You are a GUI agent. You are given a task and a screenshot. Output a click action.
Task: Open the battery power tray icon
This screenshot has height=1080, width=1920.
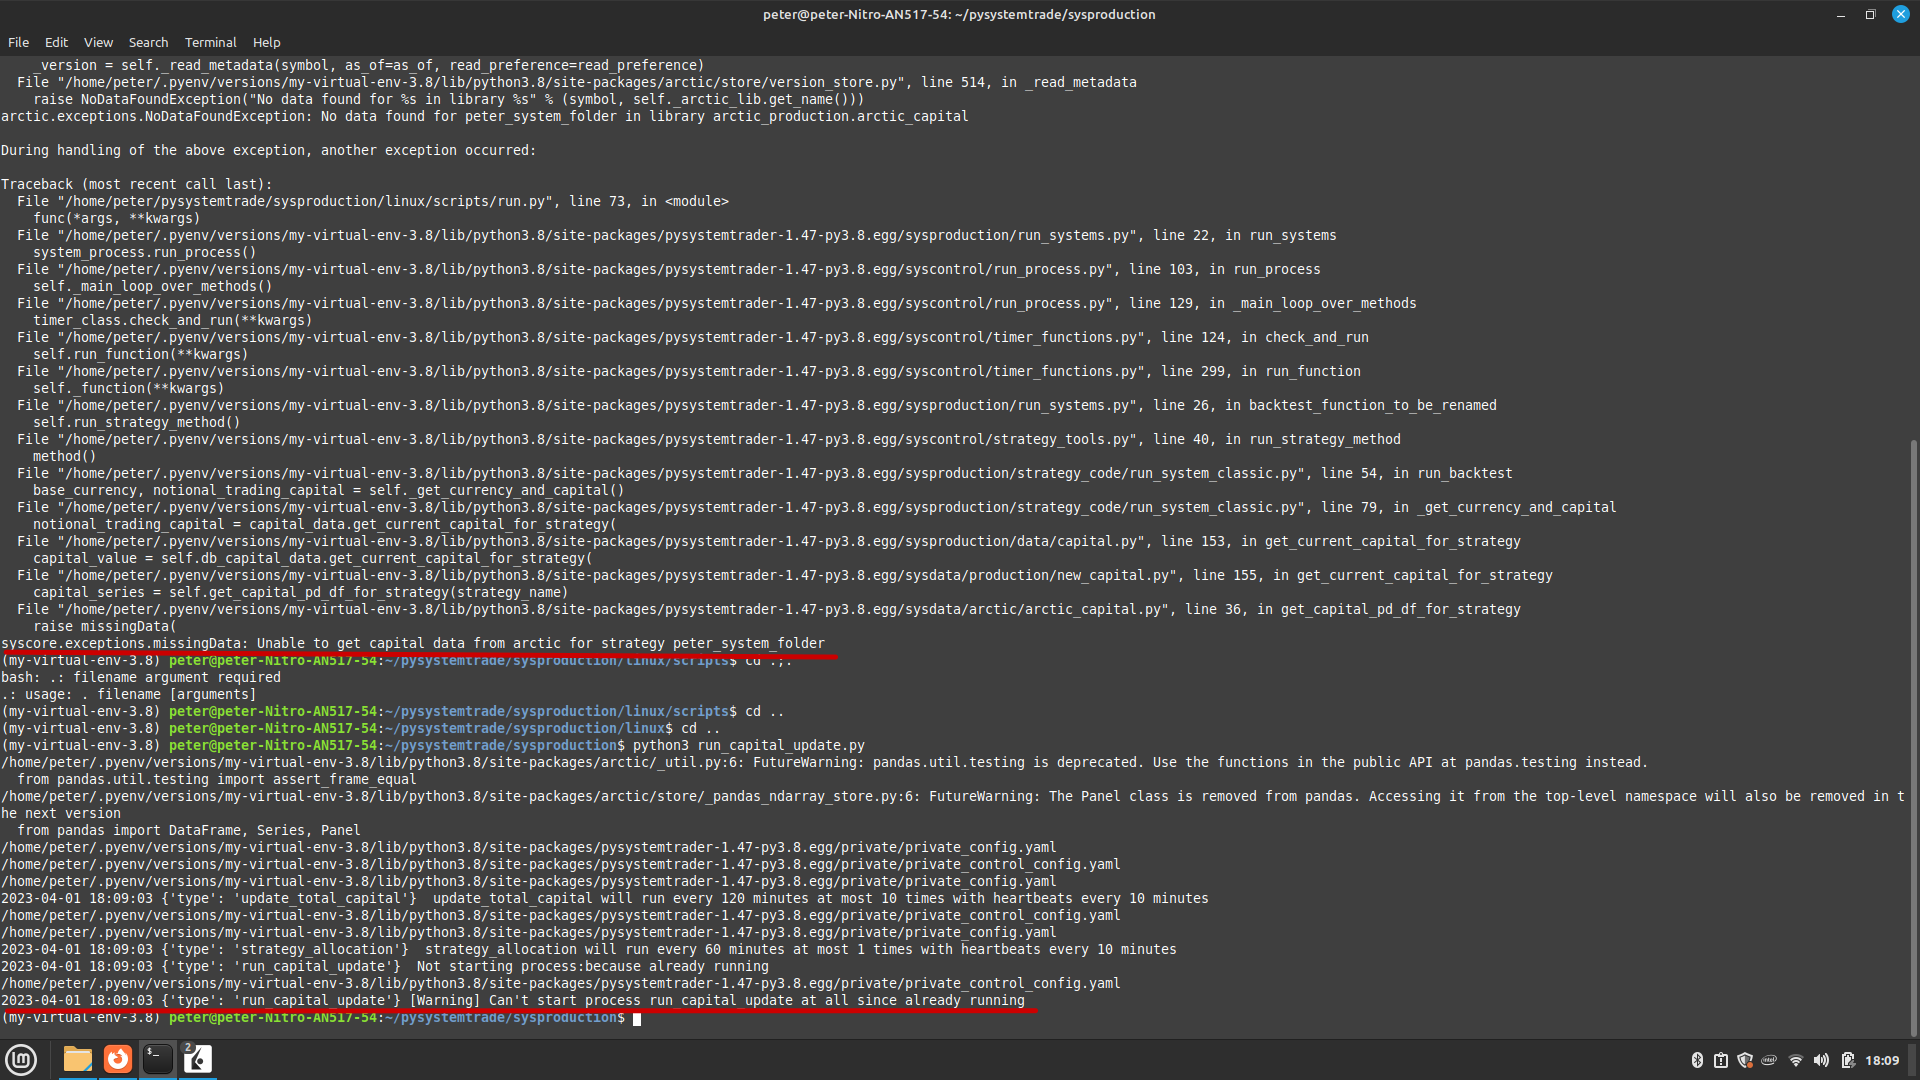[x=1848, y=1060]
